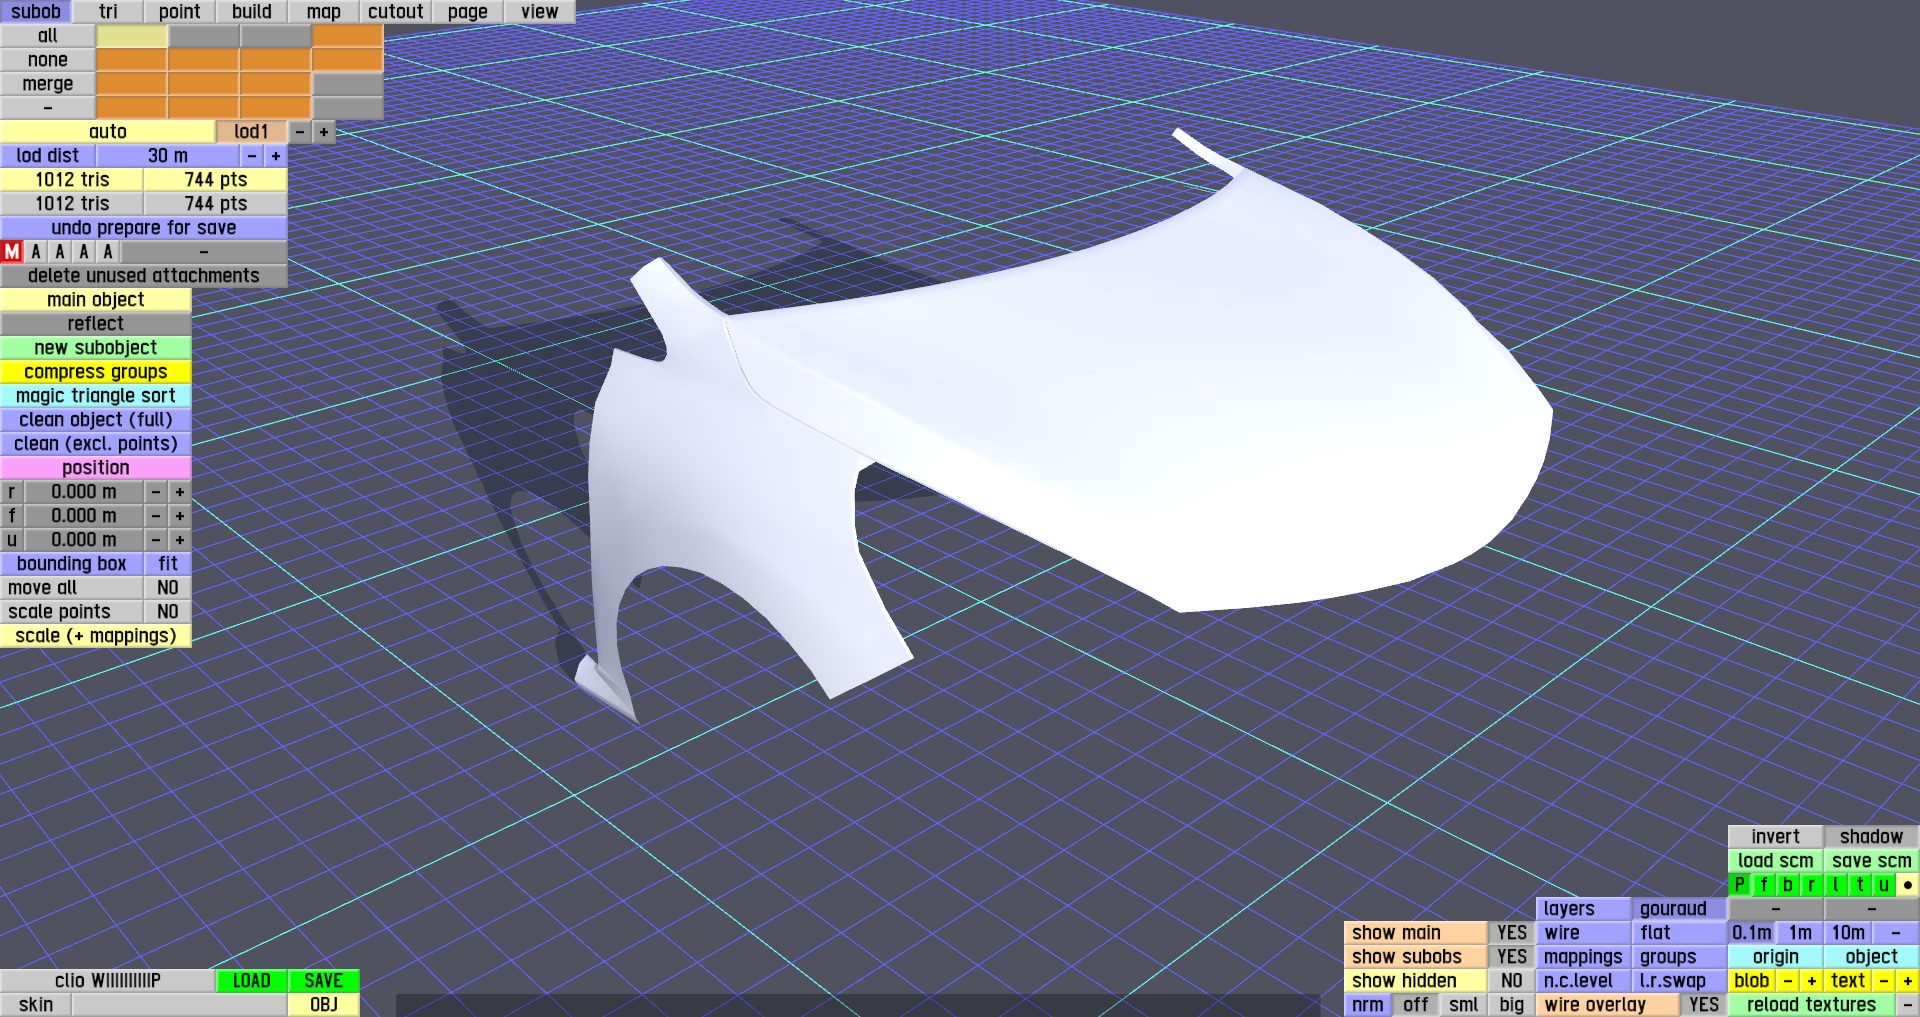Screen dimensions: 1920x1017
Task: Open the build tab
Action: tap(252, 12)
